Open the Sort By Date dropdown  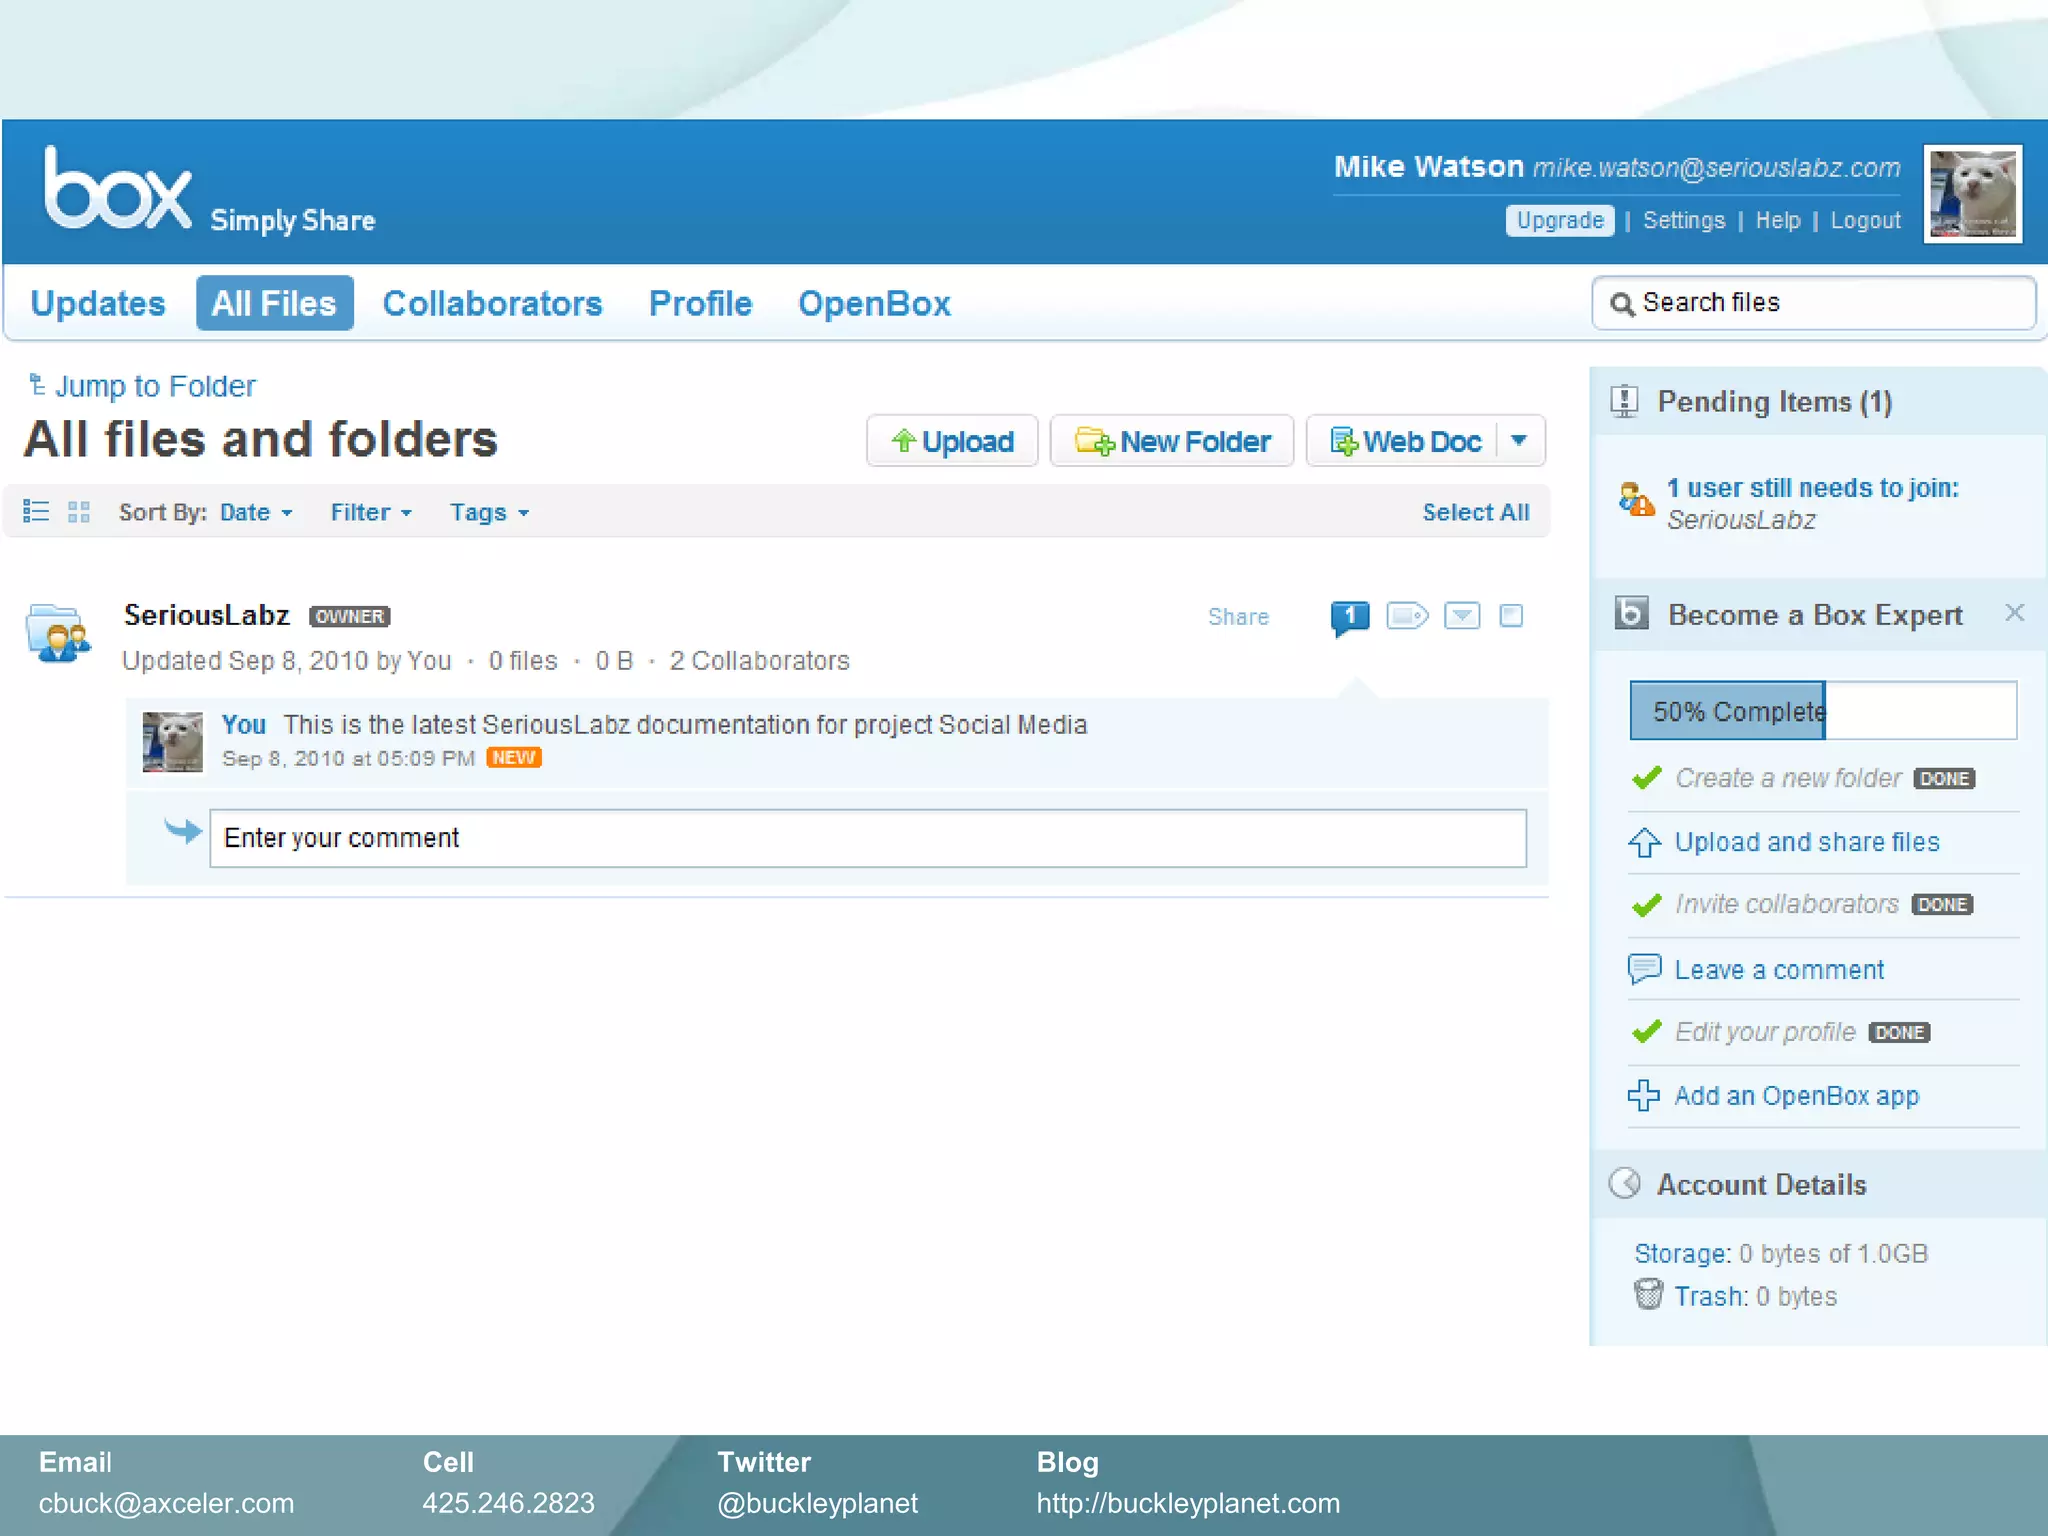[x=256, y=513]
